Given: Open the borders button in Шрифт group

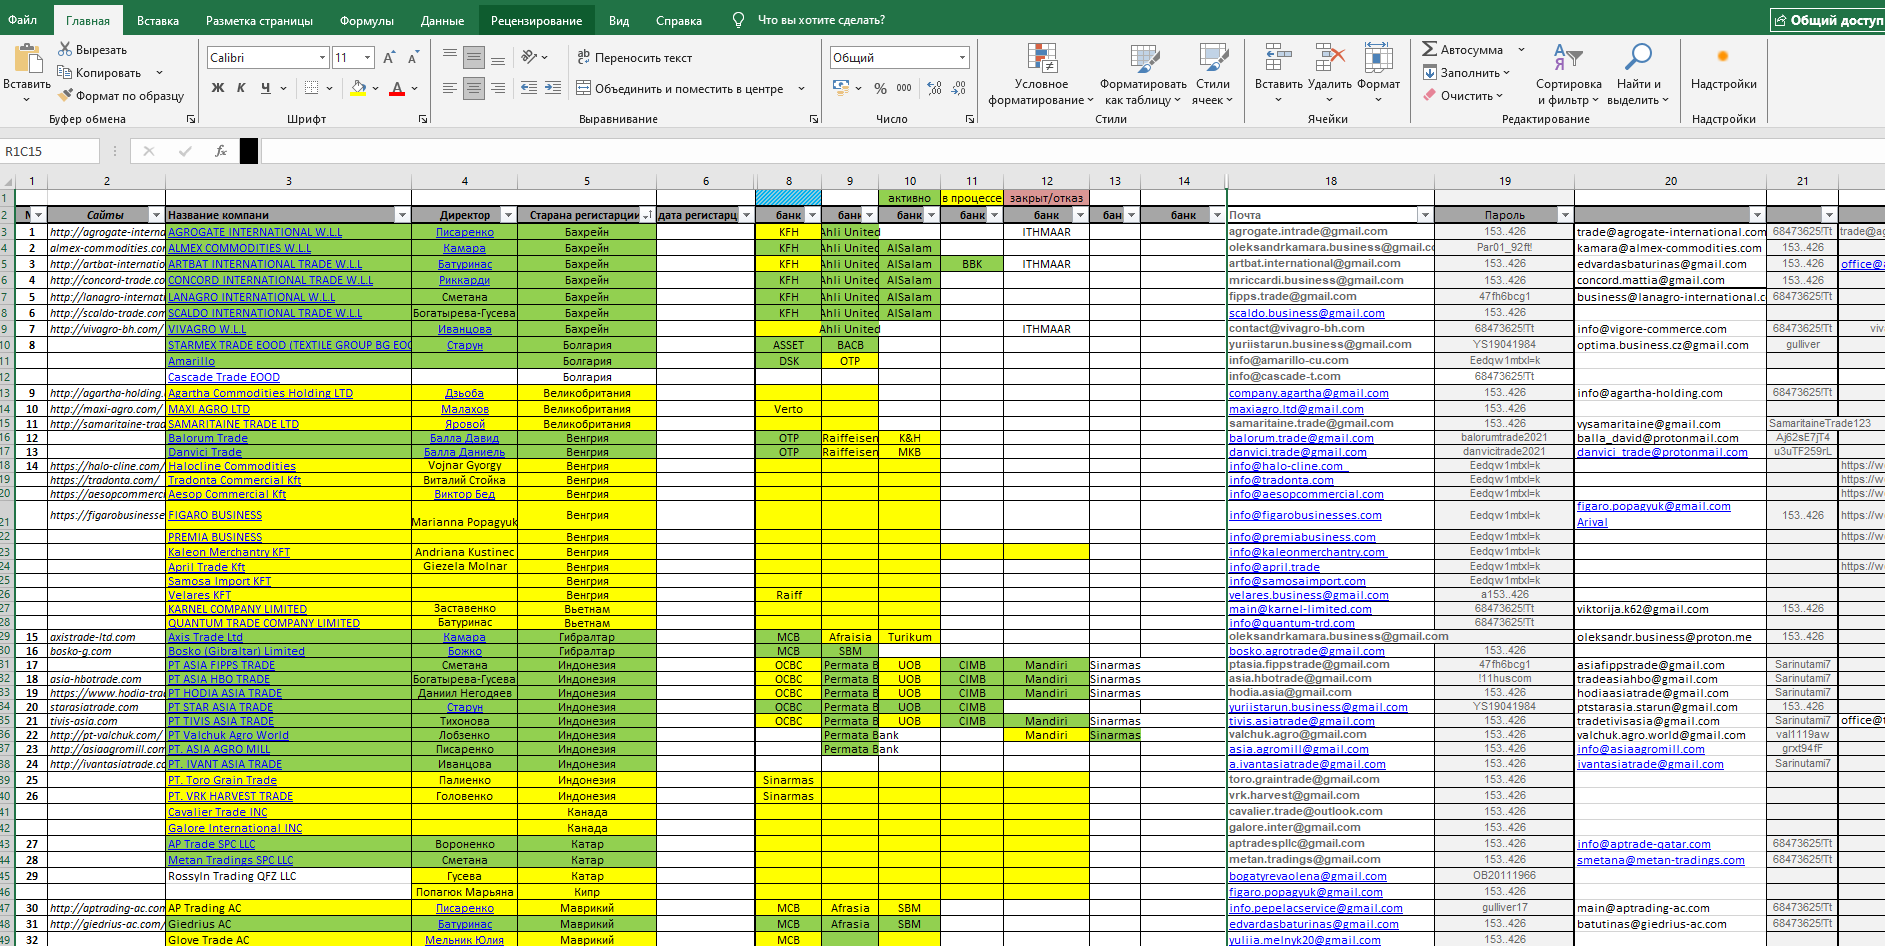Looking at the screenshot, I should pyautogui.click(x=312, y=88).
